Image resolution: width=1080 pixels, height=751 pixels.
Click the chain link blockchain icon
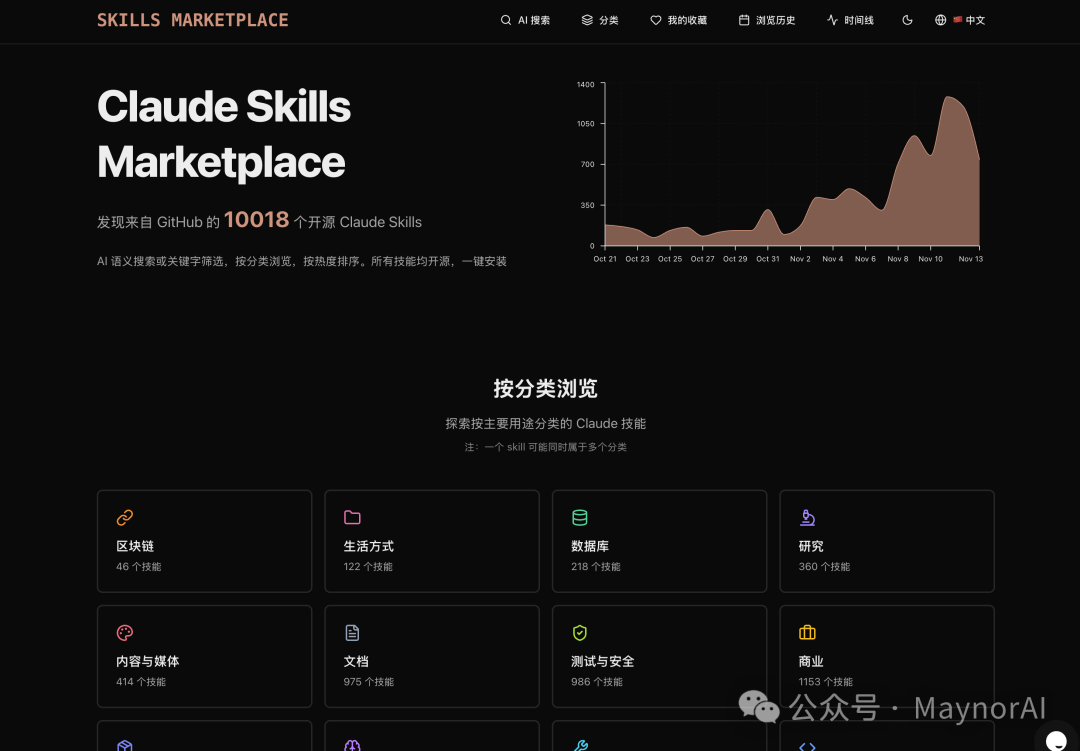coord(125,517)
